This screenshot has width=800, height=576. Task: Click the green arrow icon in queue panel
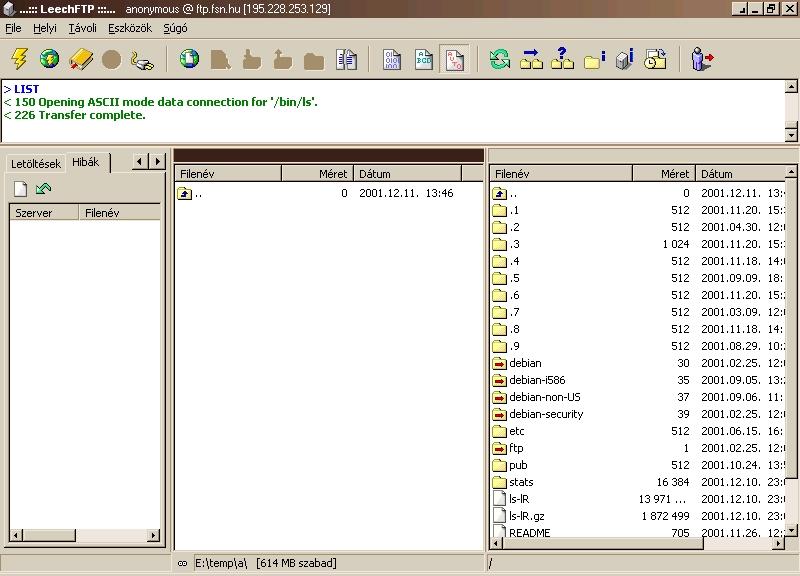coord(43,188)
